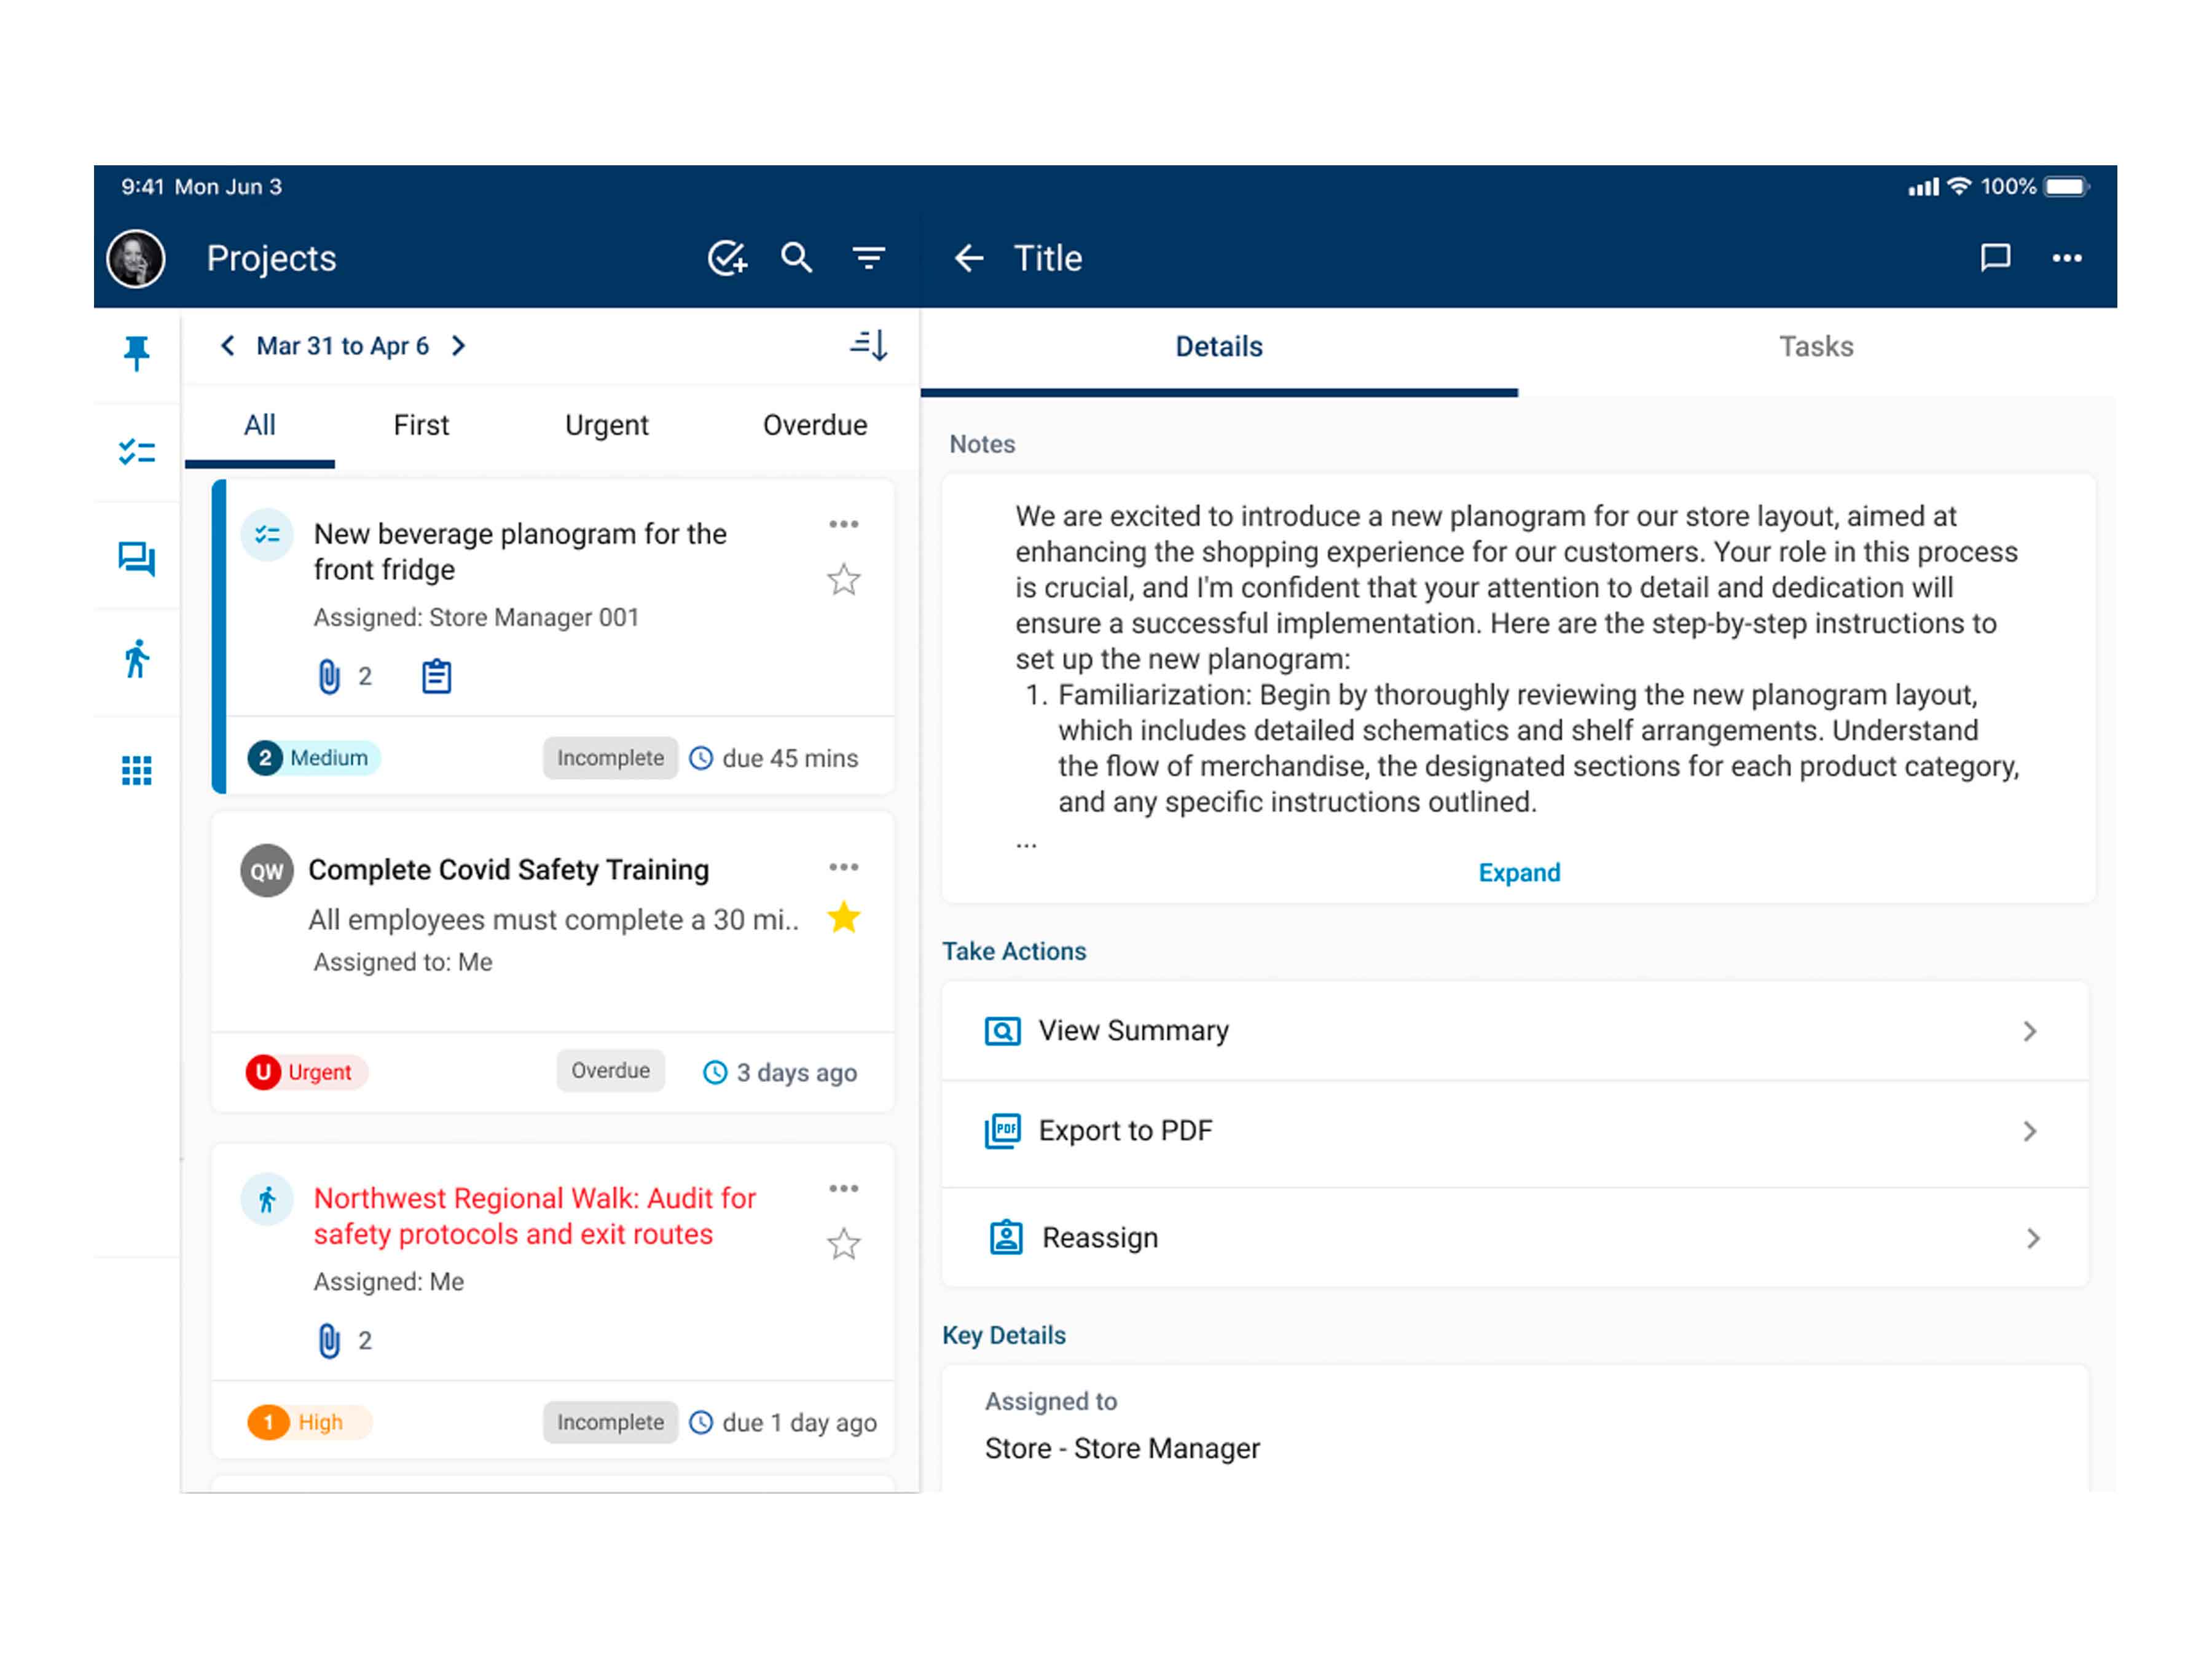Open the pinned items sidebar icon
2212x1659 pixels.
pyautogui.click(x=137, y=352)
